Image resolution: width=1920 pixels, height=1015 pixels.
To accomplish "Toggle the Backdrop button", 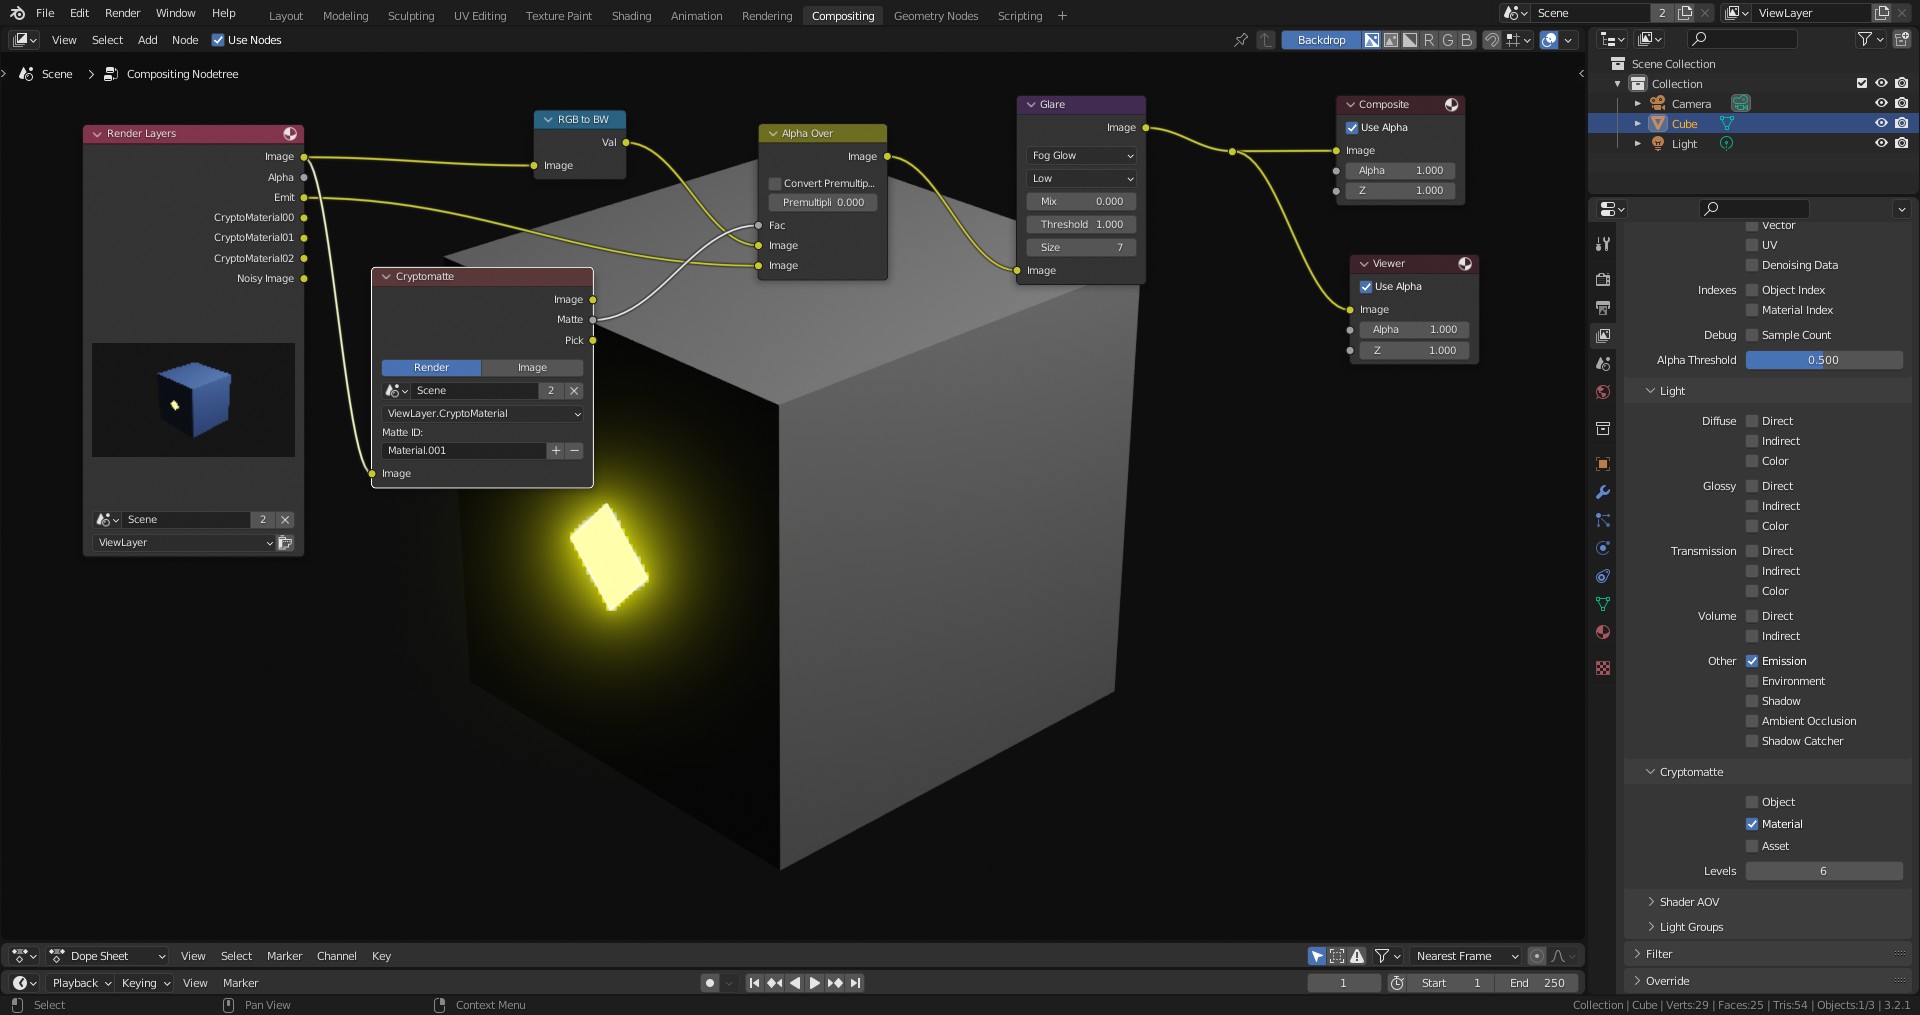I will point(1321,40).
